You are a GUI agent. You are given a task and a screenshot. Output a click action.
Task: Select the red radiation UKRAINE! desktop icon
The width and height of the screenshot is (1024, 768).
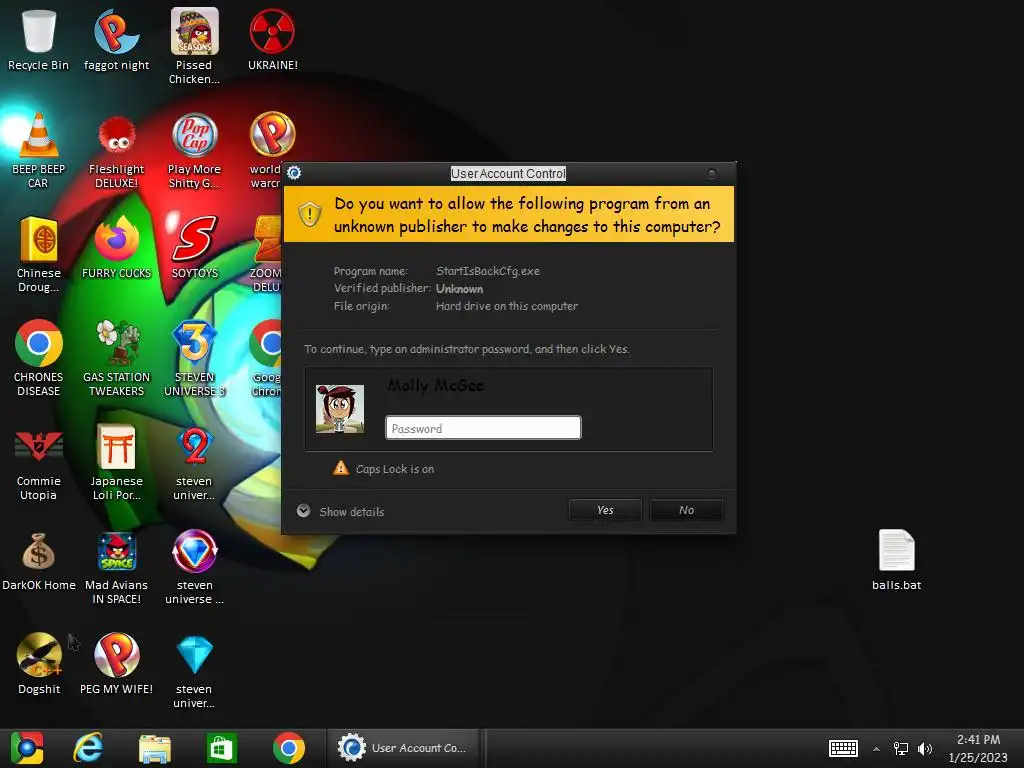click(272, 39)
